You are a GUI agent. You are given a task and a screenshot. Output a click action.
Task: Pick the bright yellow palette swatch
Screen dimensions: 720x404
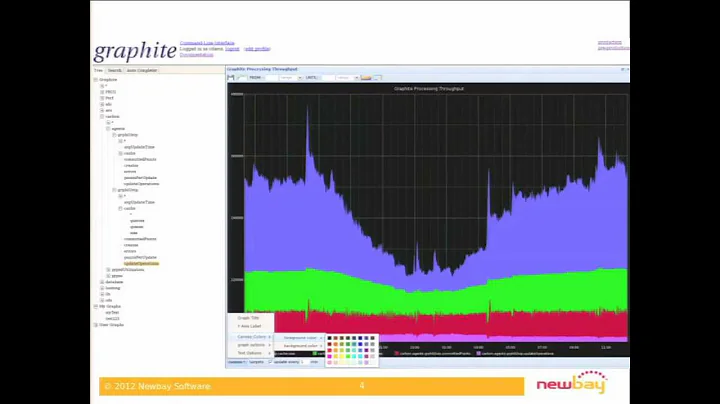pos(342,356)
